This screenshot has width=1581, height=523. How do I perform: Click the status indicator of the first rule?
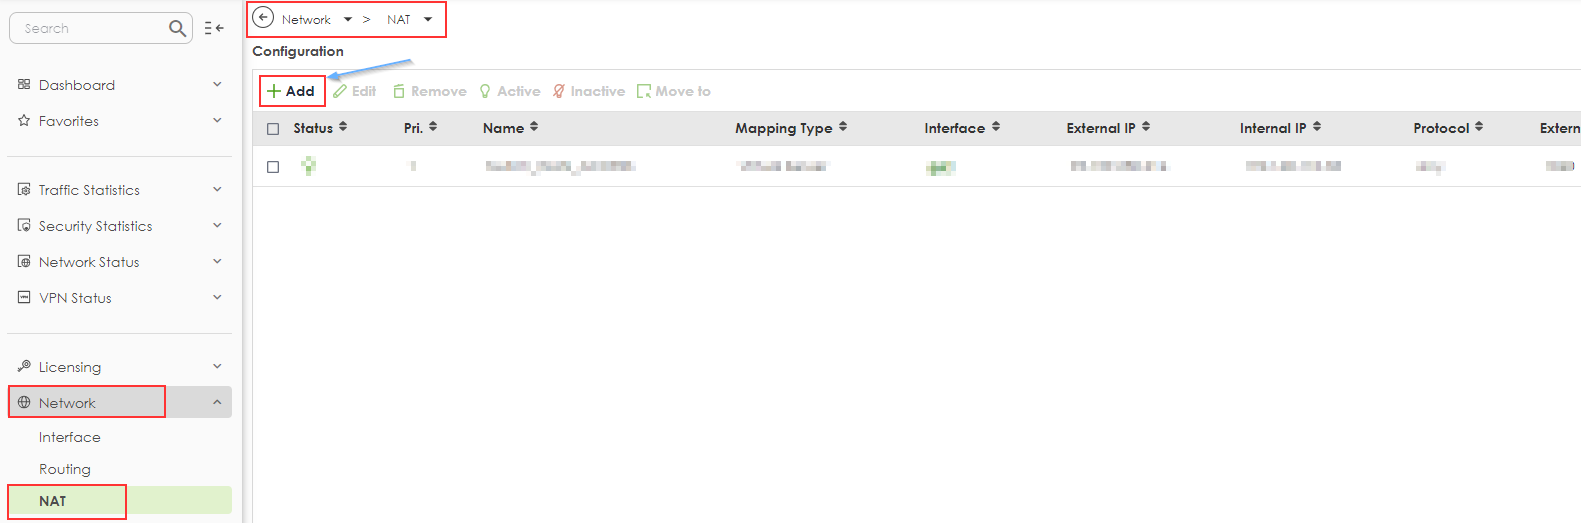[309, 166]
